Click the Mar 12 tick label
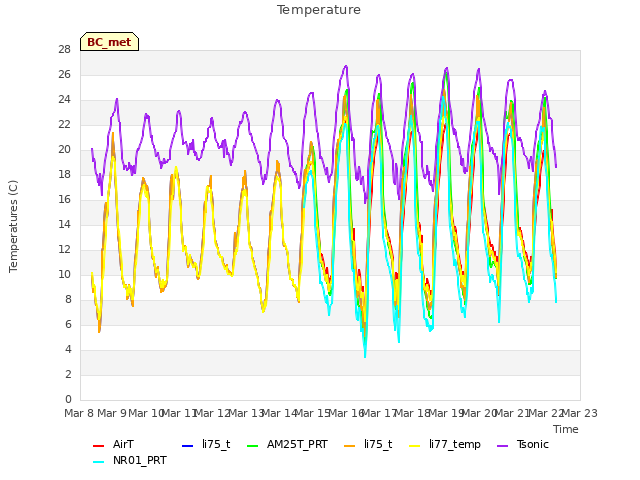Screen dimensions: 640x480 coord(213,413)
